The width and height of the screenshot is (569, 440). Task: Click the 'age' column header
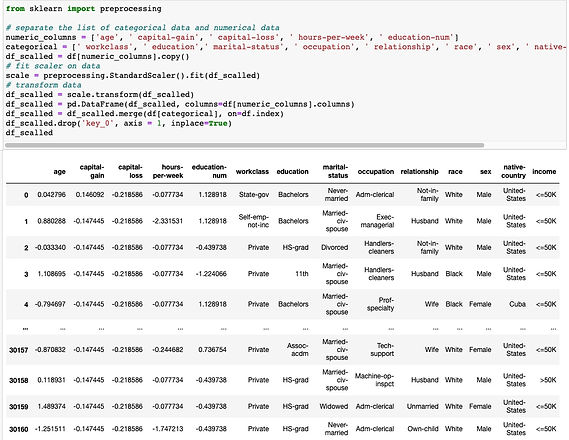[x=60, y=172]
